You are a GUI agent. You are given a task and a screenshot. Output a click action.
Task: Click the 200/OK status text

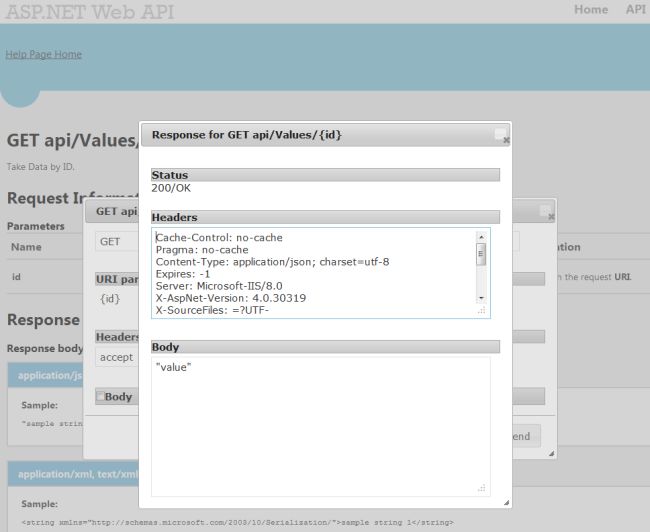171,188
